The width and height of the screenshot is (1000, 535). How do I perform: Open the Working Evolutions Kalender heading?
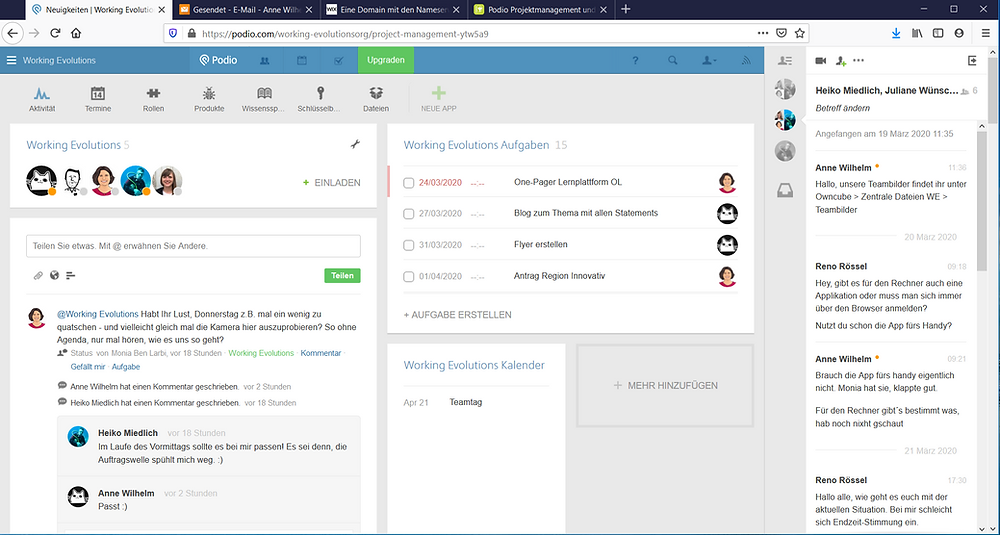coord(474,365)
